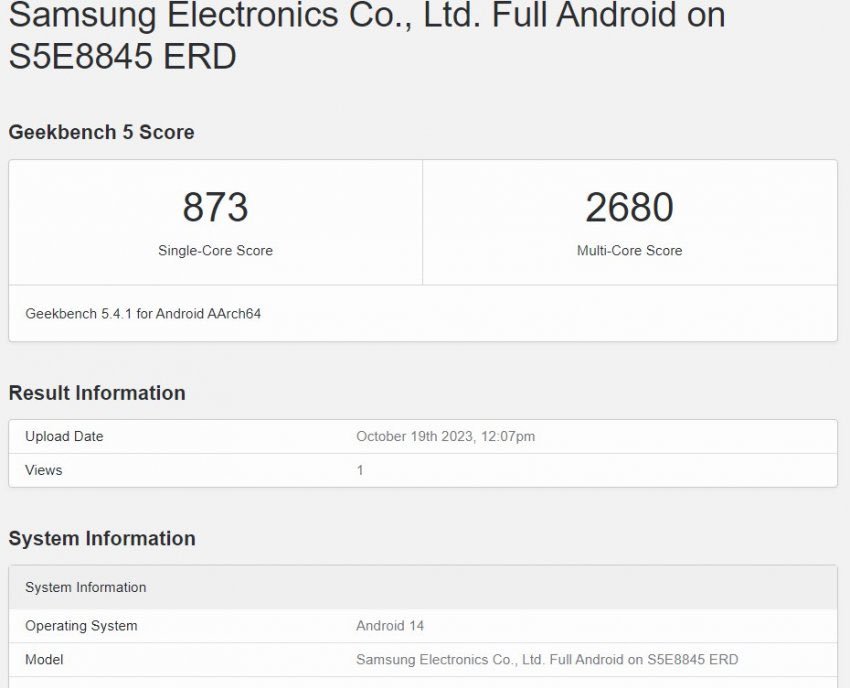Viewport: 850px width, 688px height.
Task: Click the Geekbench 5 Score heading
Action: pyautogui.click(x=101, y=132)
